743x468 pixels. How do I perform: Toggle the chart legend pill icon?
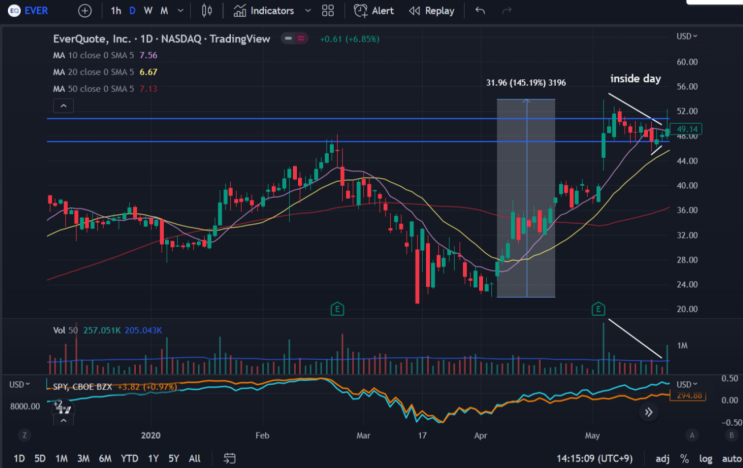[294, 38]
